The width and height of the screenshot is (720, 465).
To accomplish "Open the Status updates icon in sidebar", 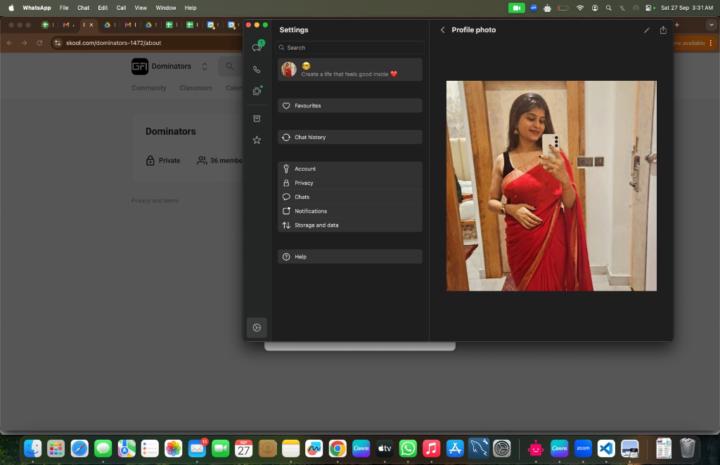I will click(257, 91).
